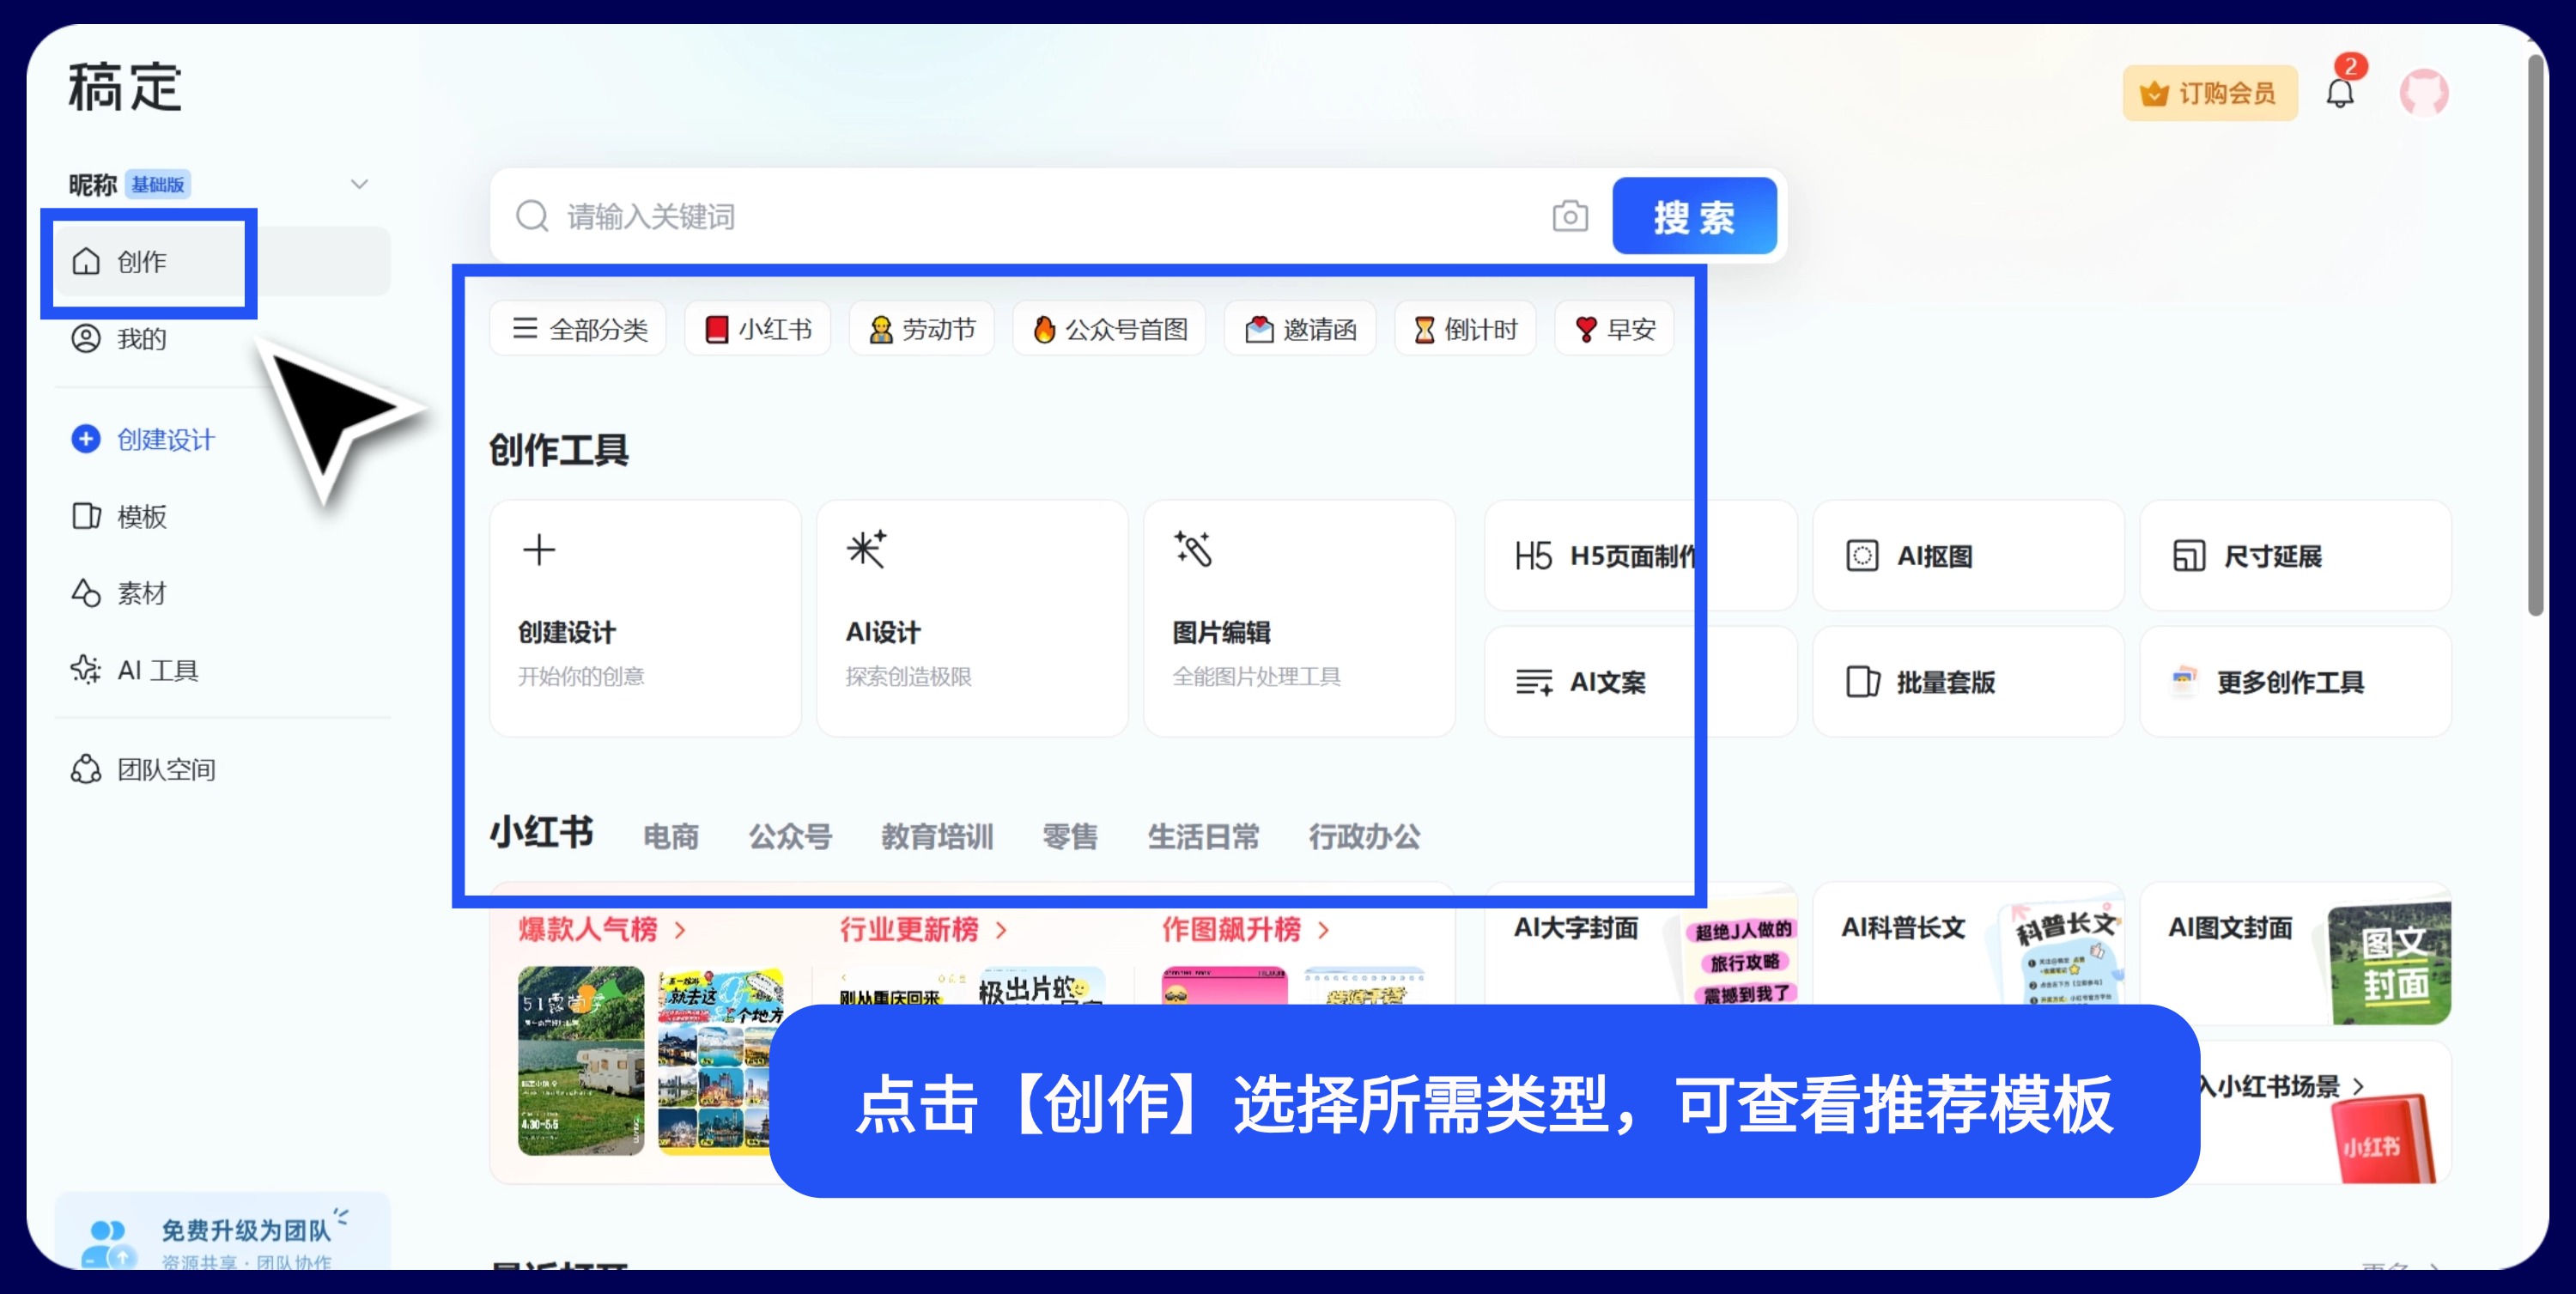Switch to the 电商 tab
The image size is (2576, 1294).
click(x=671, y=836)
